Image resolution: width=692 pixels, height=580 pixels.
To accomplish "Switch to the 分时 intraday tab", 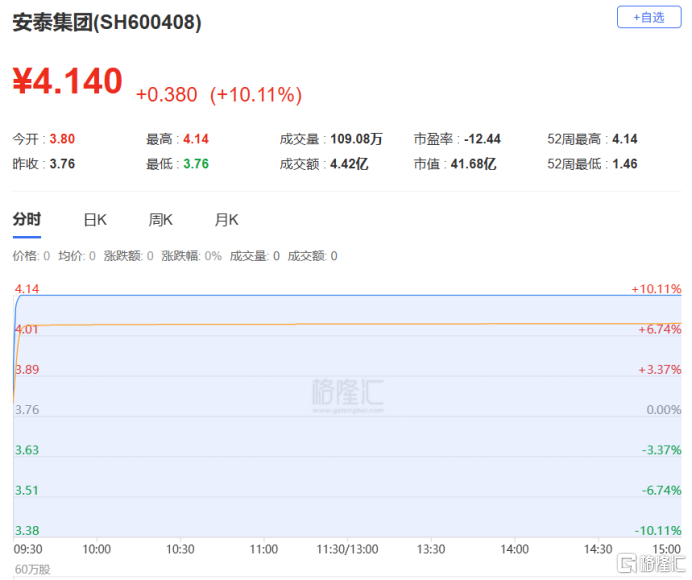I will 26,219.
